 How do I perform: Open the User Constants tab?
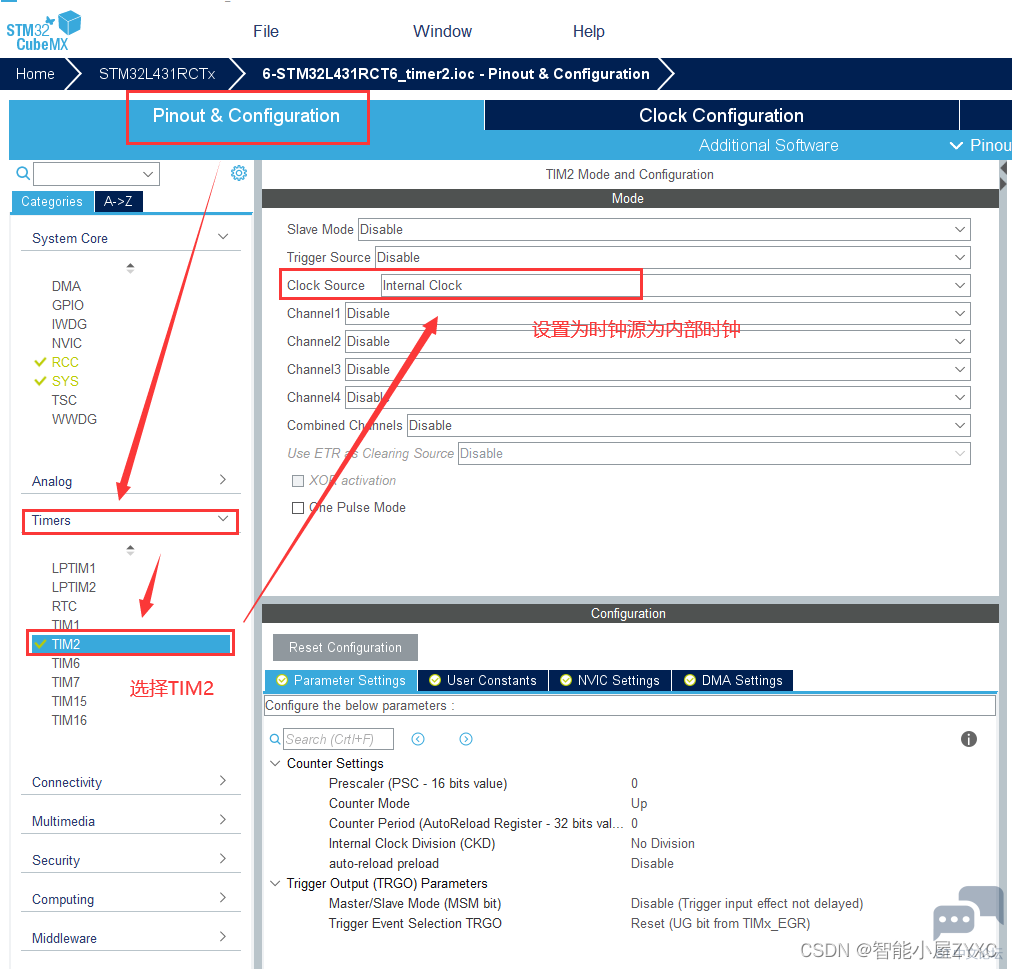483,680
